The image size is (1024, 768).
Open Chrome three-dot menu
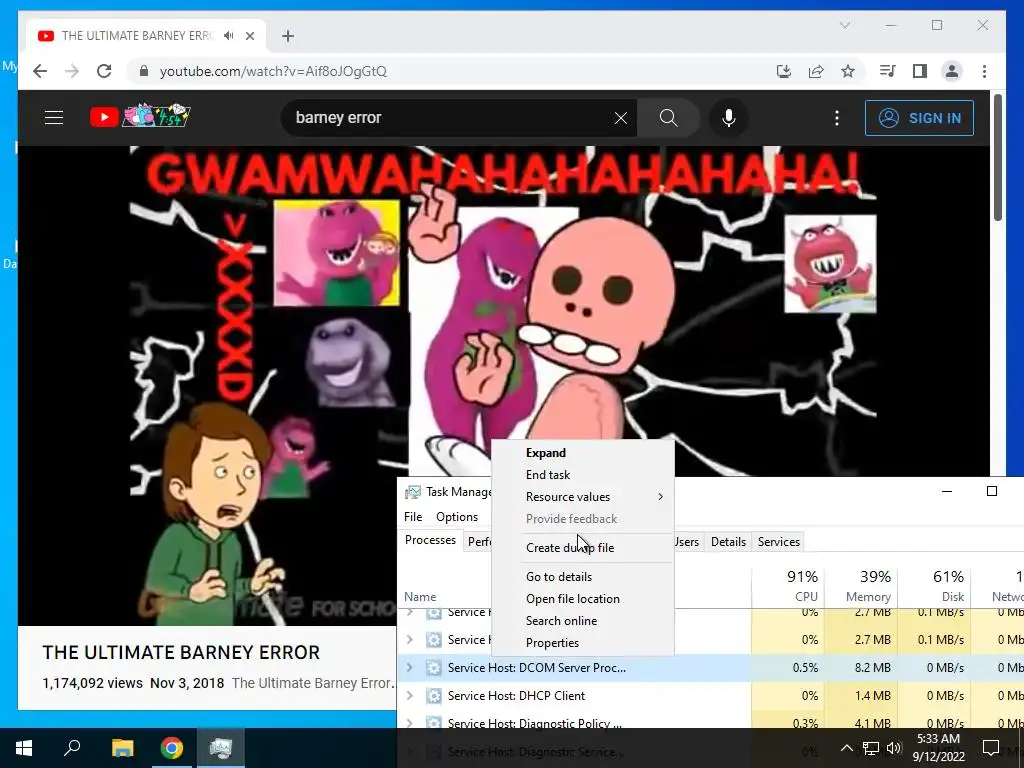click(x=984, y=71)
